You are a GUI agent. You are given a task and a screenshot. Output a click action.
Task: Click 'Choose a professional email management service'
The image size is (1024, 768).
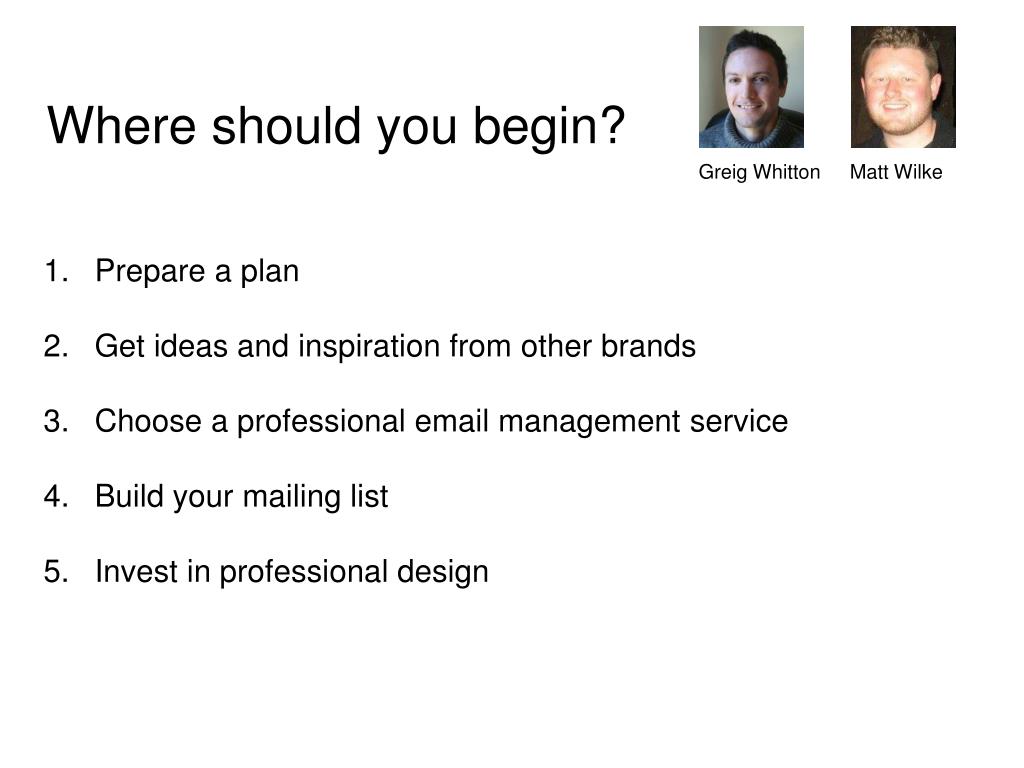pyautogui.click(x=441, y=422)
